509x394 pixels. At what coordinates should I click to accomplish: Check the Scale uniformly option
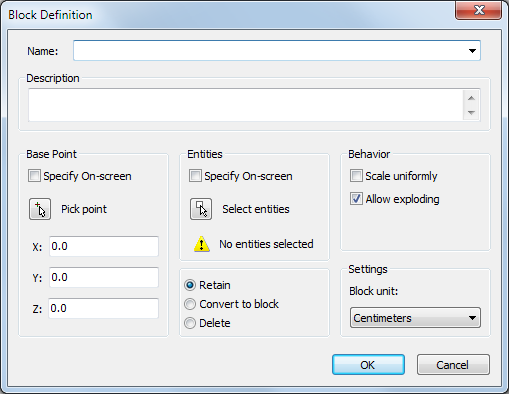tap(356, 176)
